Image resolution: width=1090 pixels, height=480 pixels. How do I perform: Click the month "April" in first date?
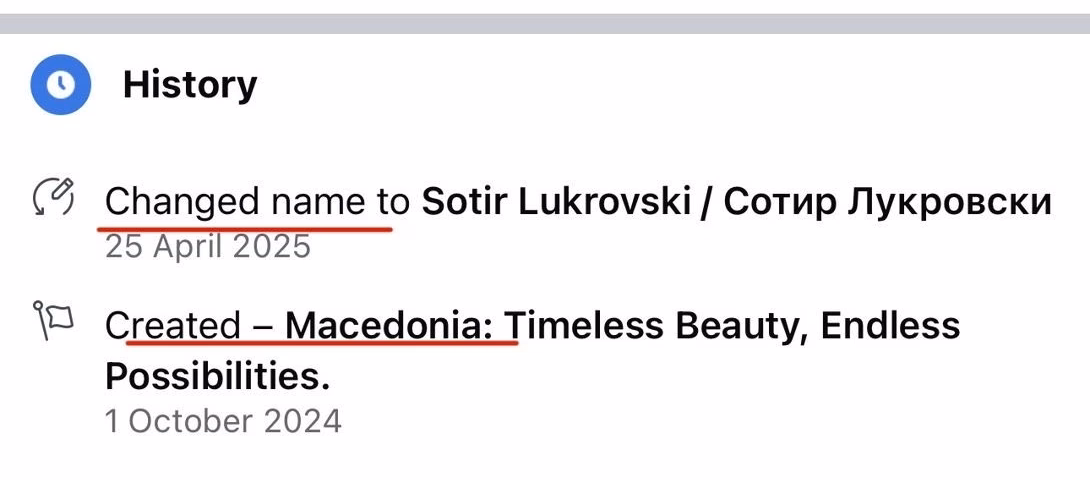tap(190, 246)
